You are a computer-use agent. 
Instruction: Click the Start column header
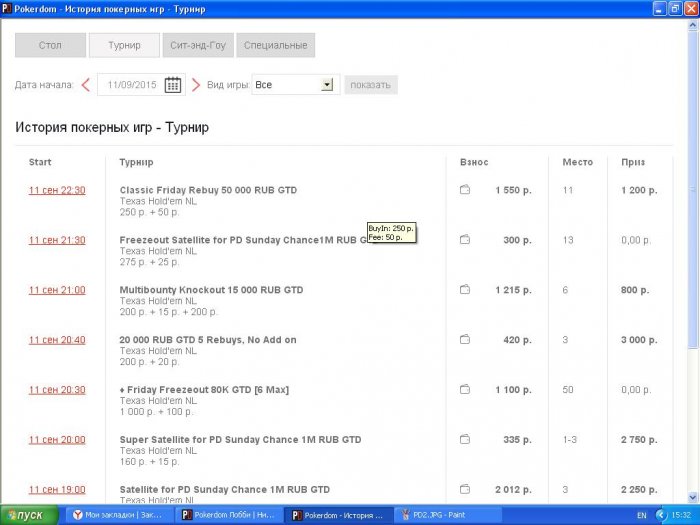tap(40, 162)
